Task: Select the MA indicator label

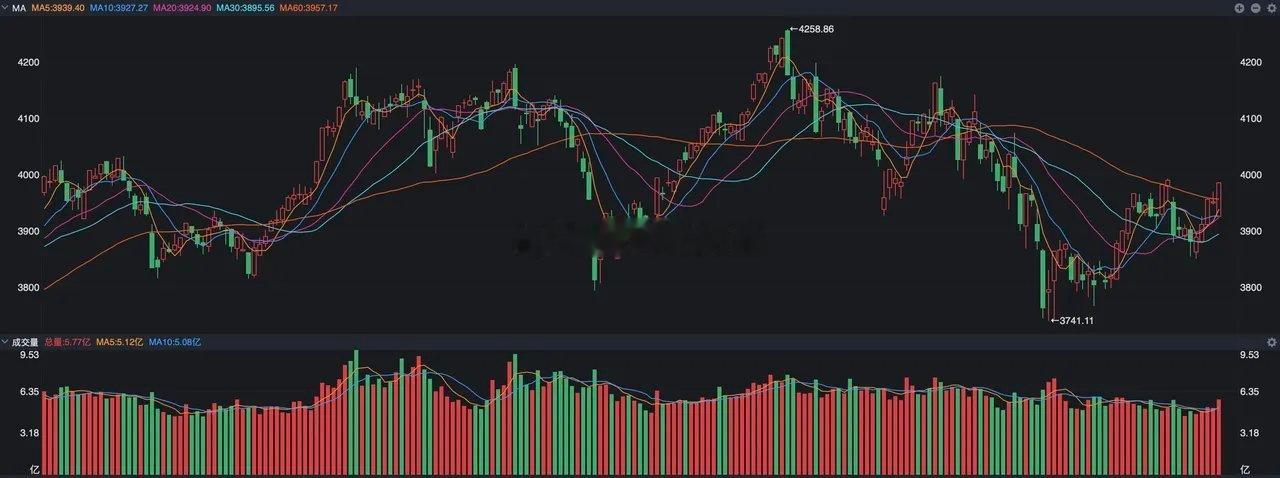Action: pyautogui.click(x=18, y=8)
